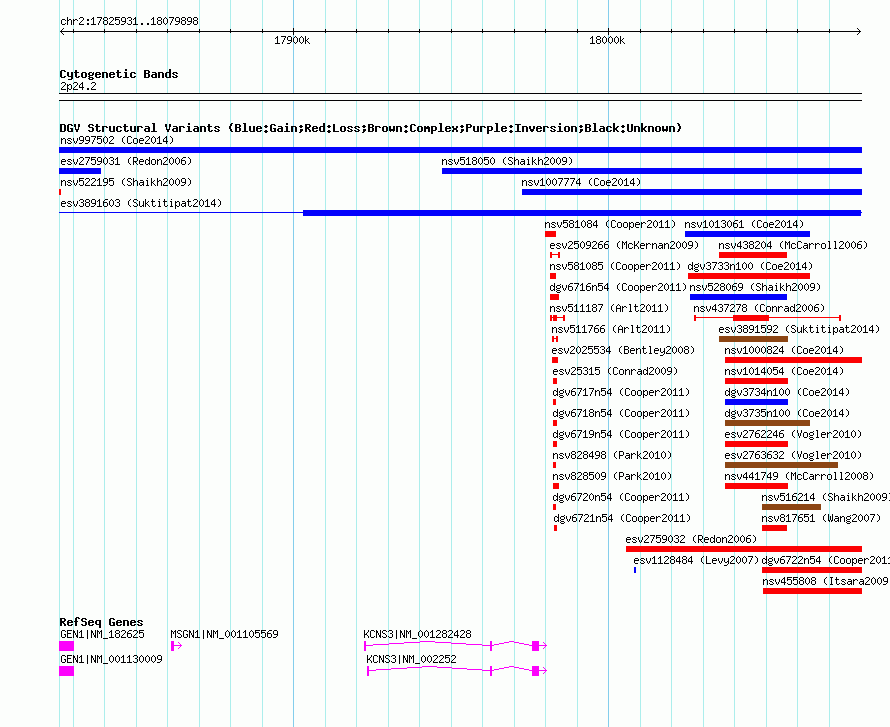Viewport: 890px width, 727px height.
Task: Open nsv441749 (McCarroll2008) label
Action: (799, 476)
